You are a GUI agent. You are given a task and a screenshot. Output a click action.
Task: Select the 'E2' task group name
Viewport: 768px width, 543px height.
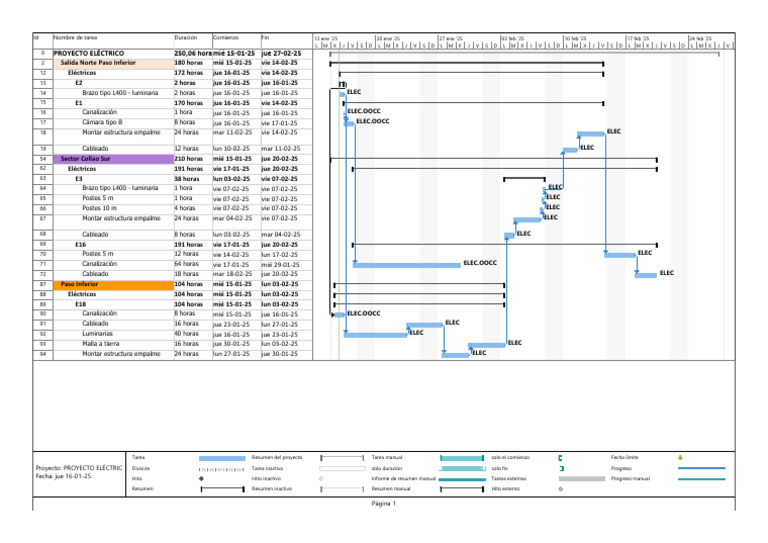coord(79,83)
